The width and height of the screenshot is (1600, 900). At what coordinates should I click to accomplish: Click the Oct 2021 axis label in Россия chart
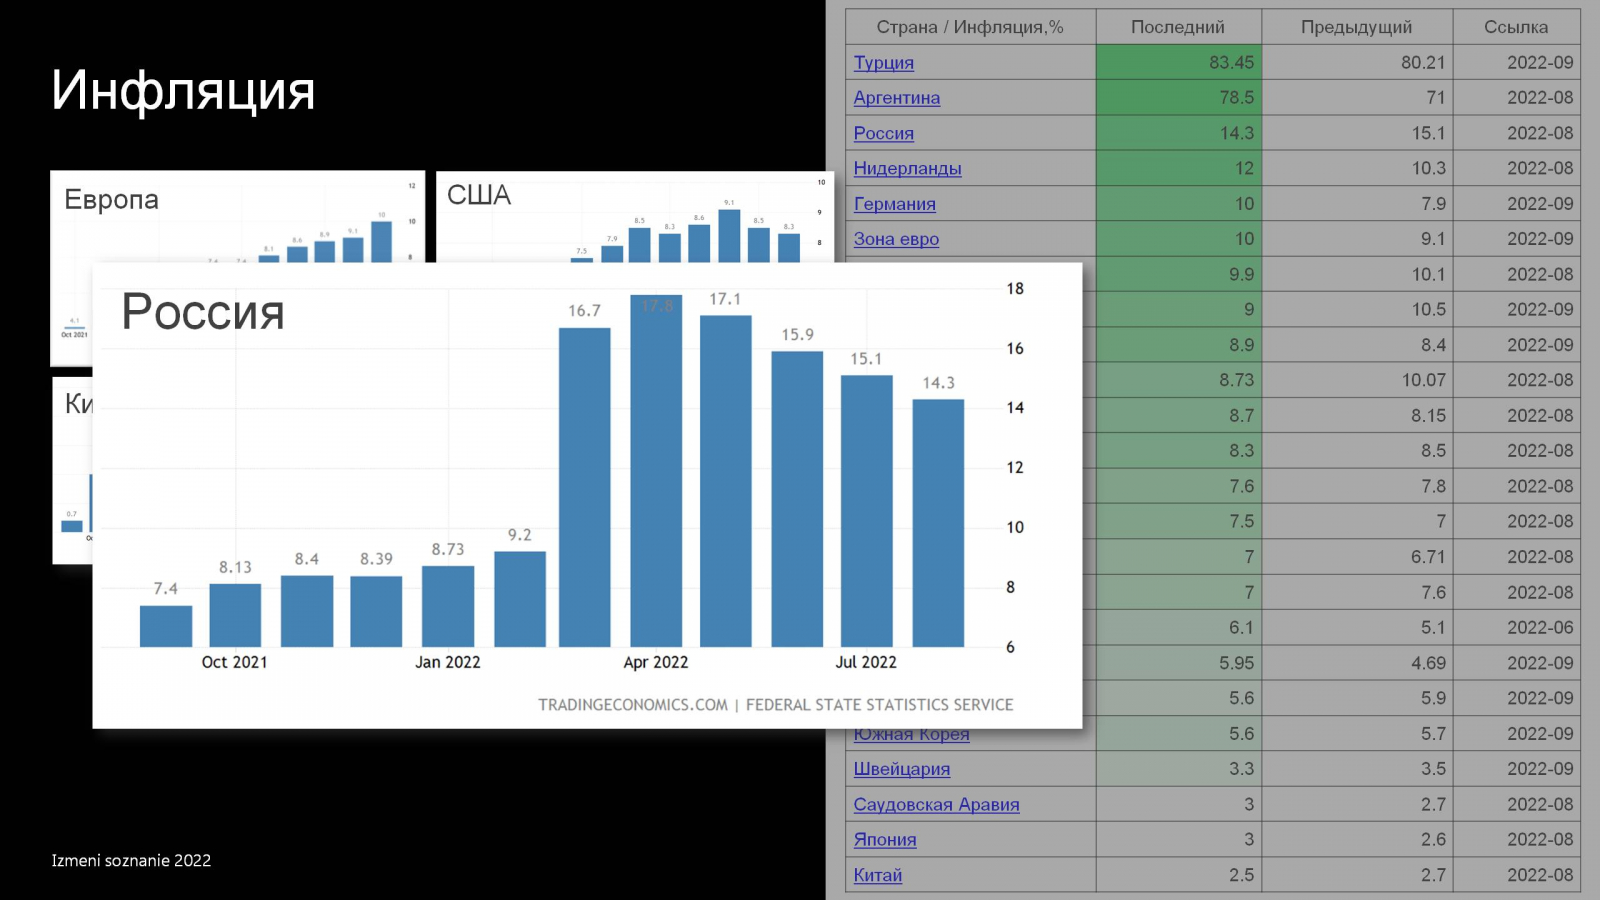[234, 662]
